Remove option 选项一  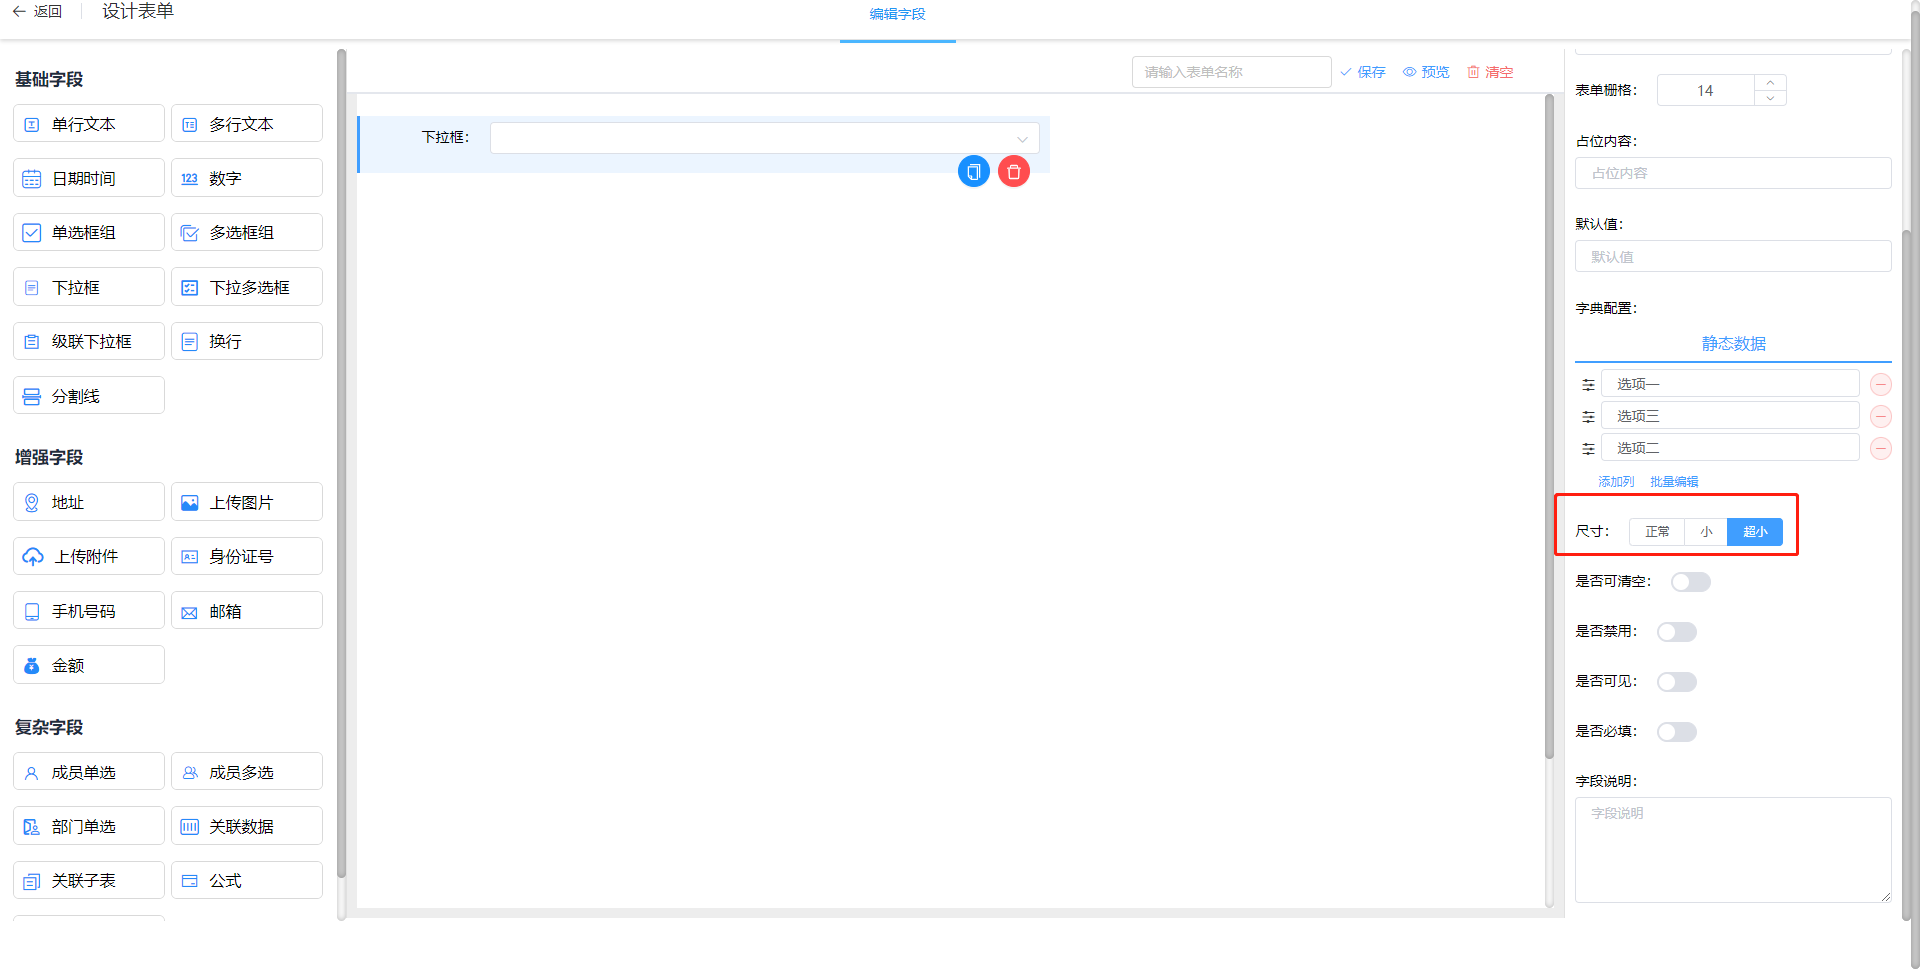1881,384
